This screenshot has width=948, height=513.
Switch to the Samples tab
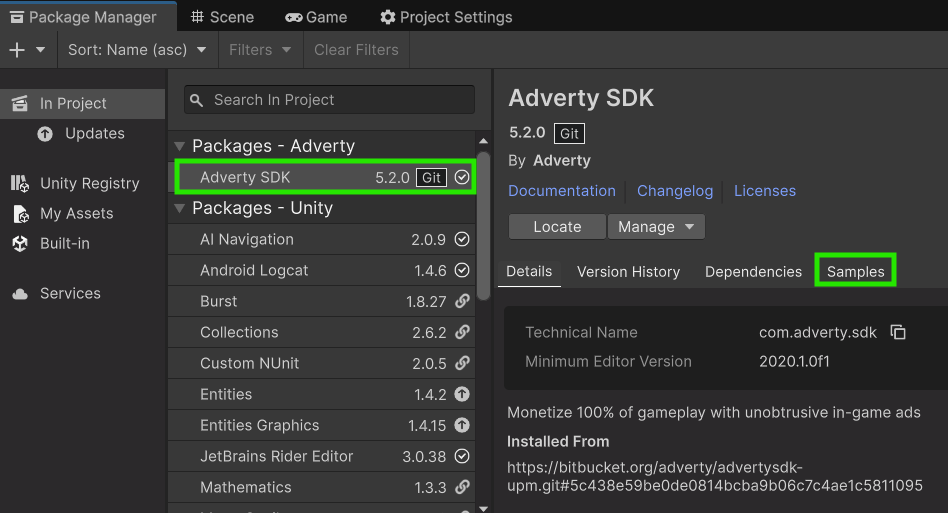(855, 272)
